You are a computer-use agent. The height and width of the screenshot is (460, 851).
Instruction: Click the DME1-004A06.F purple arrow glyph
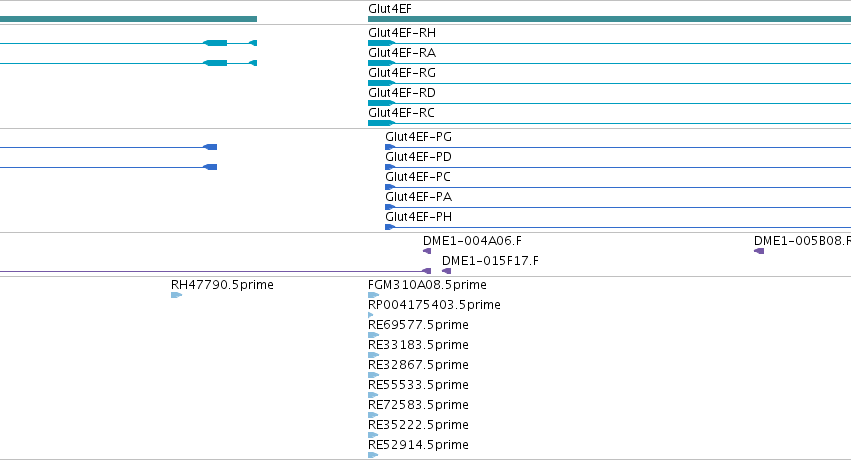pyautogui.click(x=427, y=251)
